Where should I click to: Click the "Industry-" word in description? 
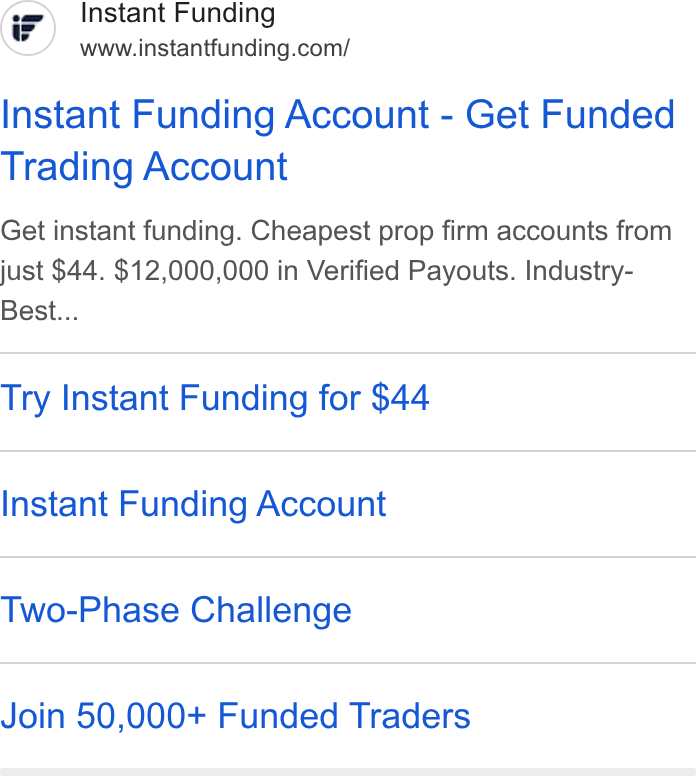(579, 271)
